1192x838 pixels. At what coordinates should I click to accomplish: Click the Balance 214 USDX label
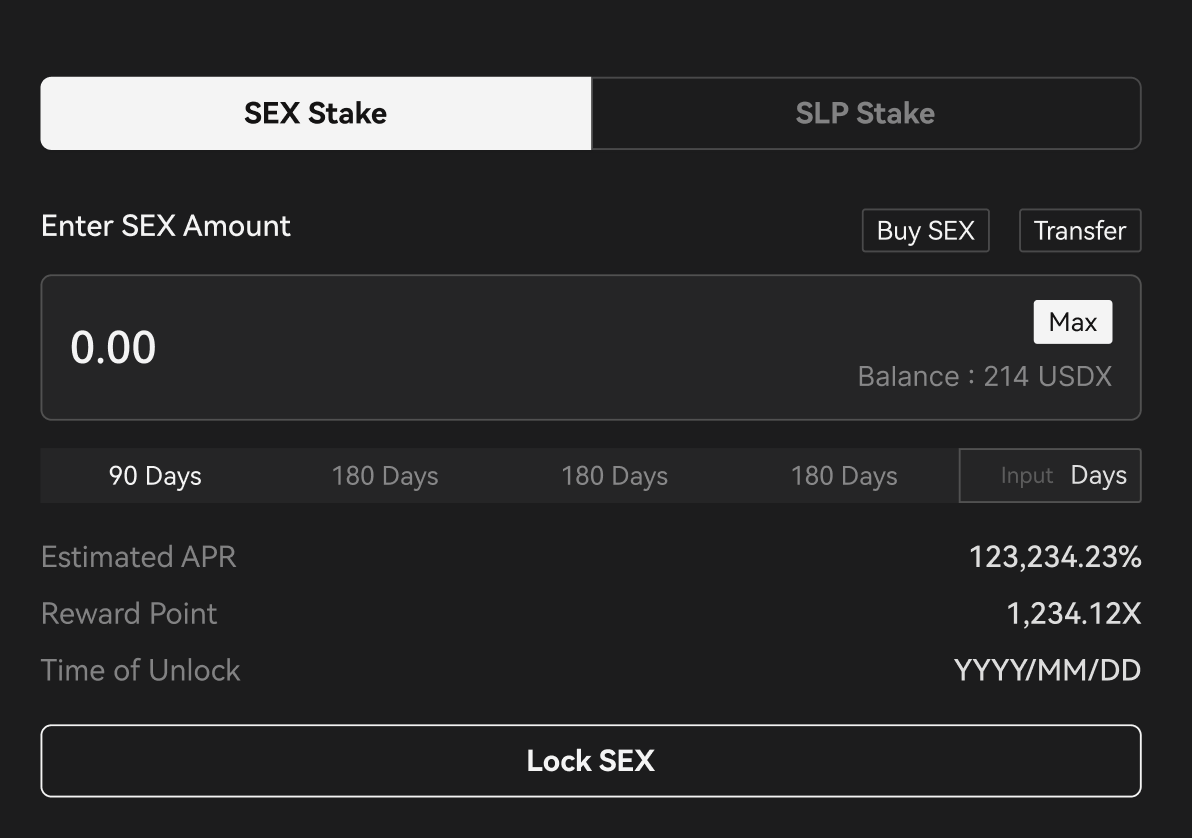point(985,376)
